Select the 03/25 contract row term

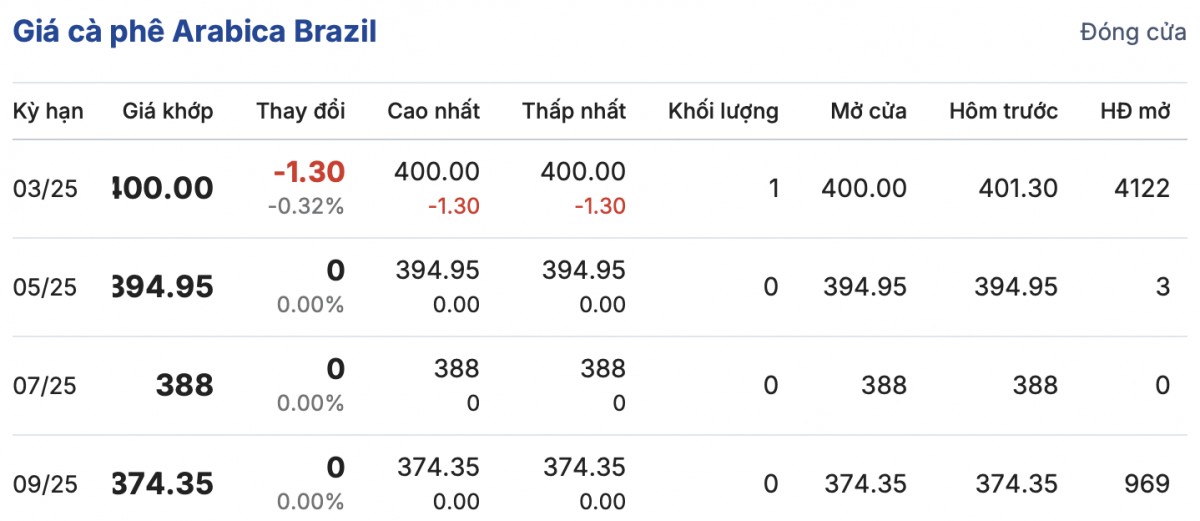pyautogui.click(x=45, y=189)
